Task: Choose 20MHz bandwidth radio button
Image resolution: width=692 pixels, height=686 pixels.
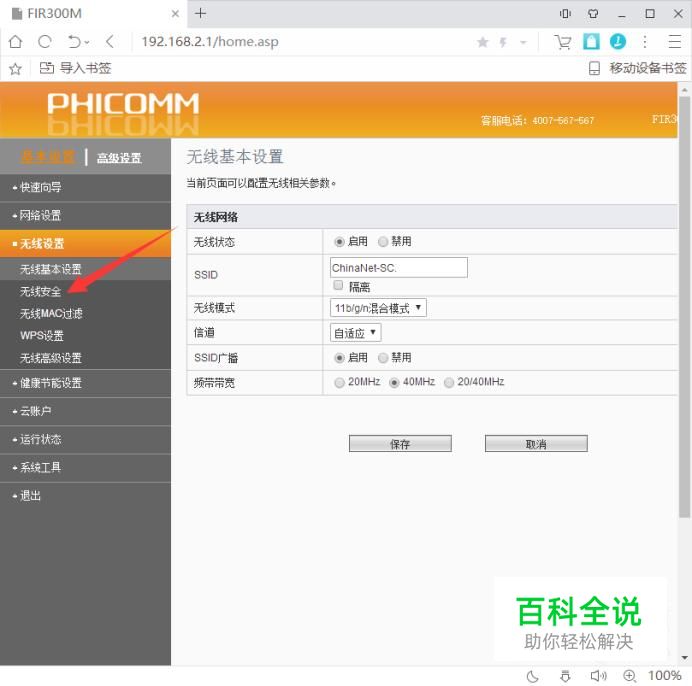Action: pos(339,383)
